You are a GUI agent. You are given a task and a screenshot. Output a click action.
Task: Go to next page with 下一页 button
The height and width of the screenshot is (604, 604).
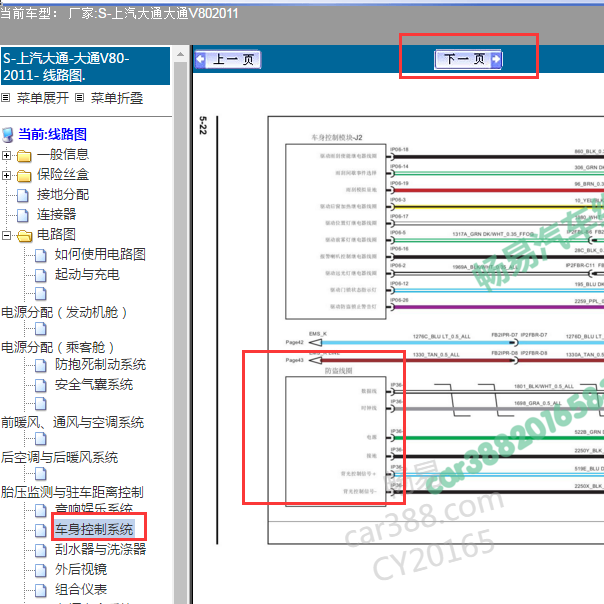[x=468, y=60]
